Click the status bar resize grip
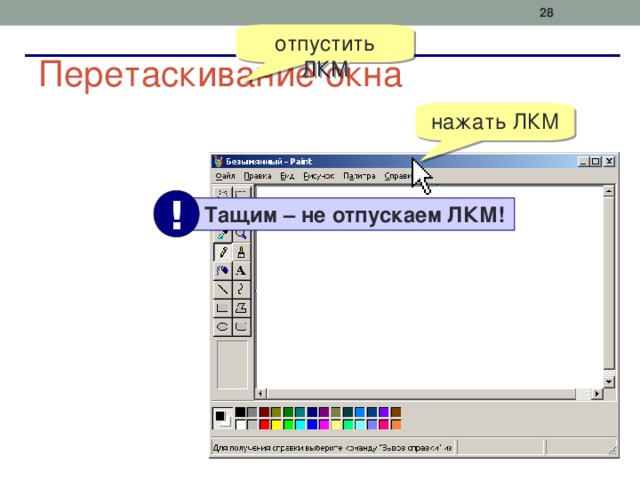Screen dimensions: 640x480 point(612,450)
